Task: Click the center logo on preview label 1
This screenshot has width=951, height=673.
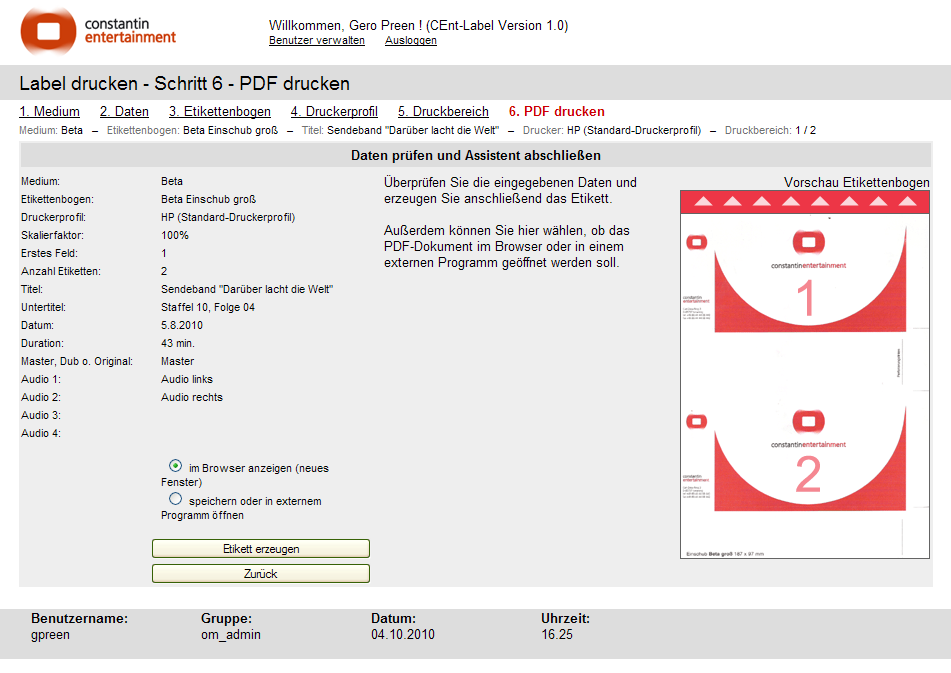Action: pyautogui.click(x=808, y=241)
